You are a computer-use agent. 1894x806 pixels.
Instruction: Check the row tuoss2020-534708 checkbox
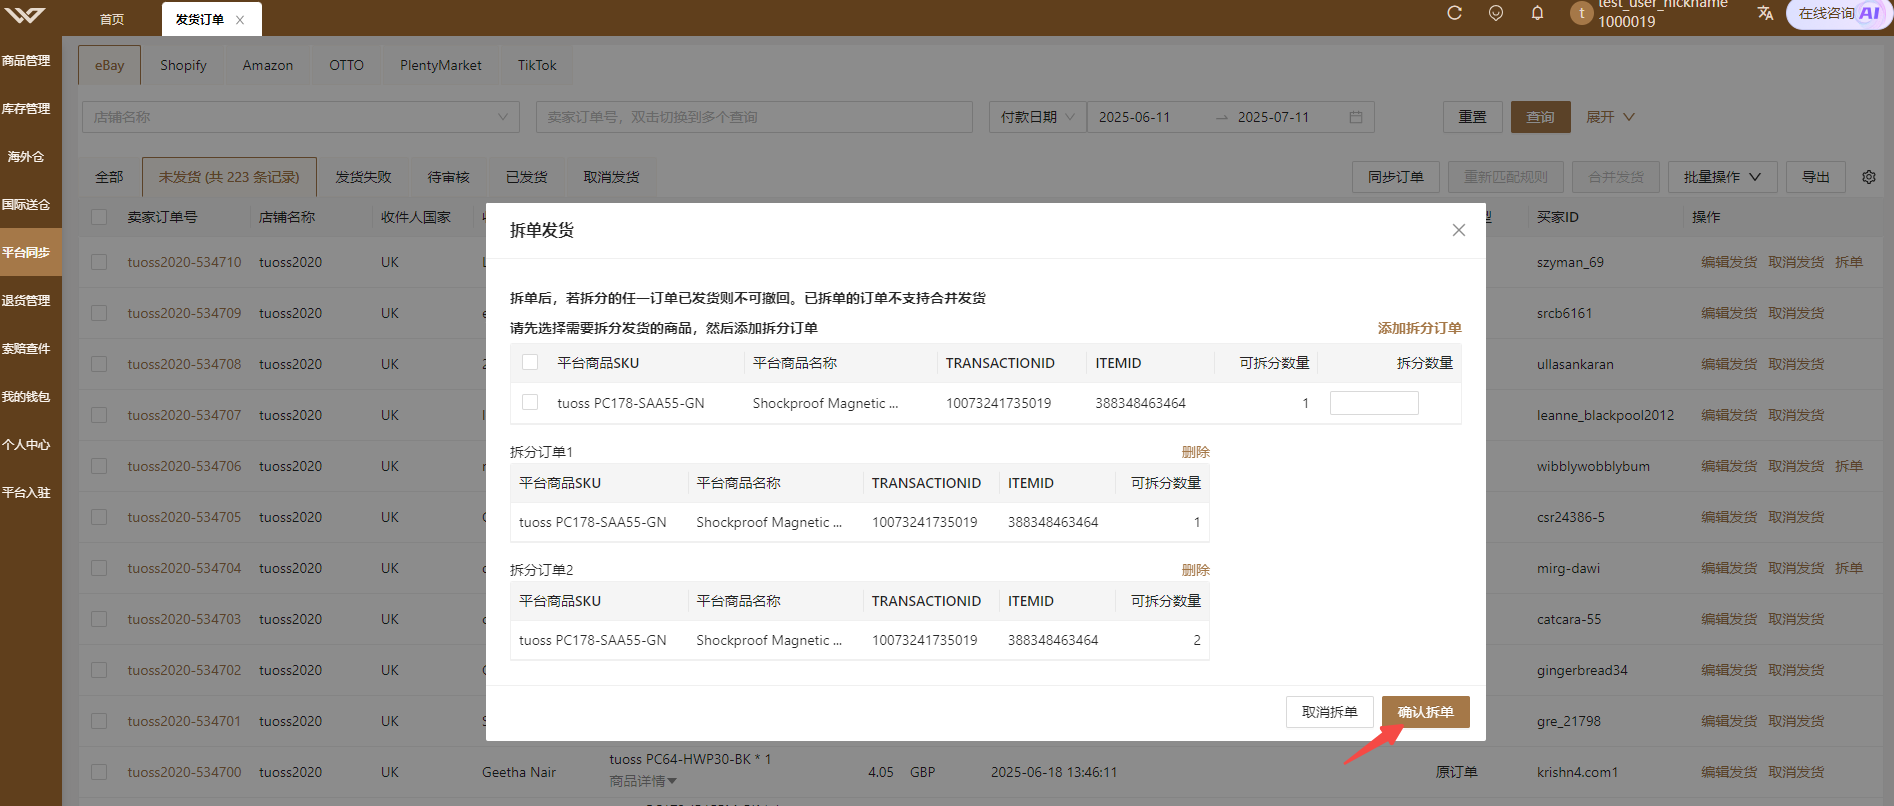coord(99,364)
